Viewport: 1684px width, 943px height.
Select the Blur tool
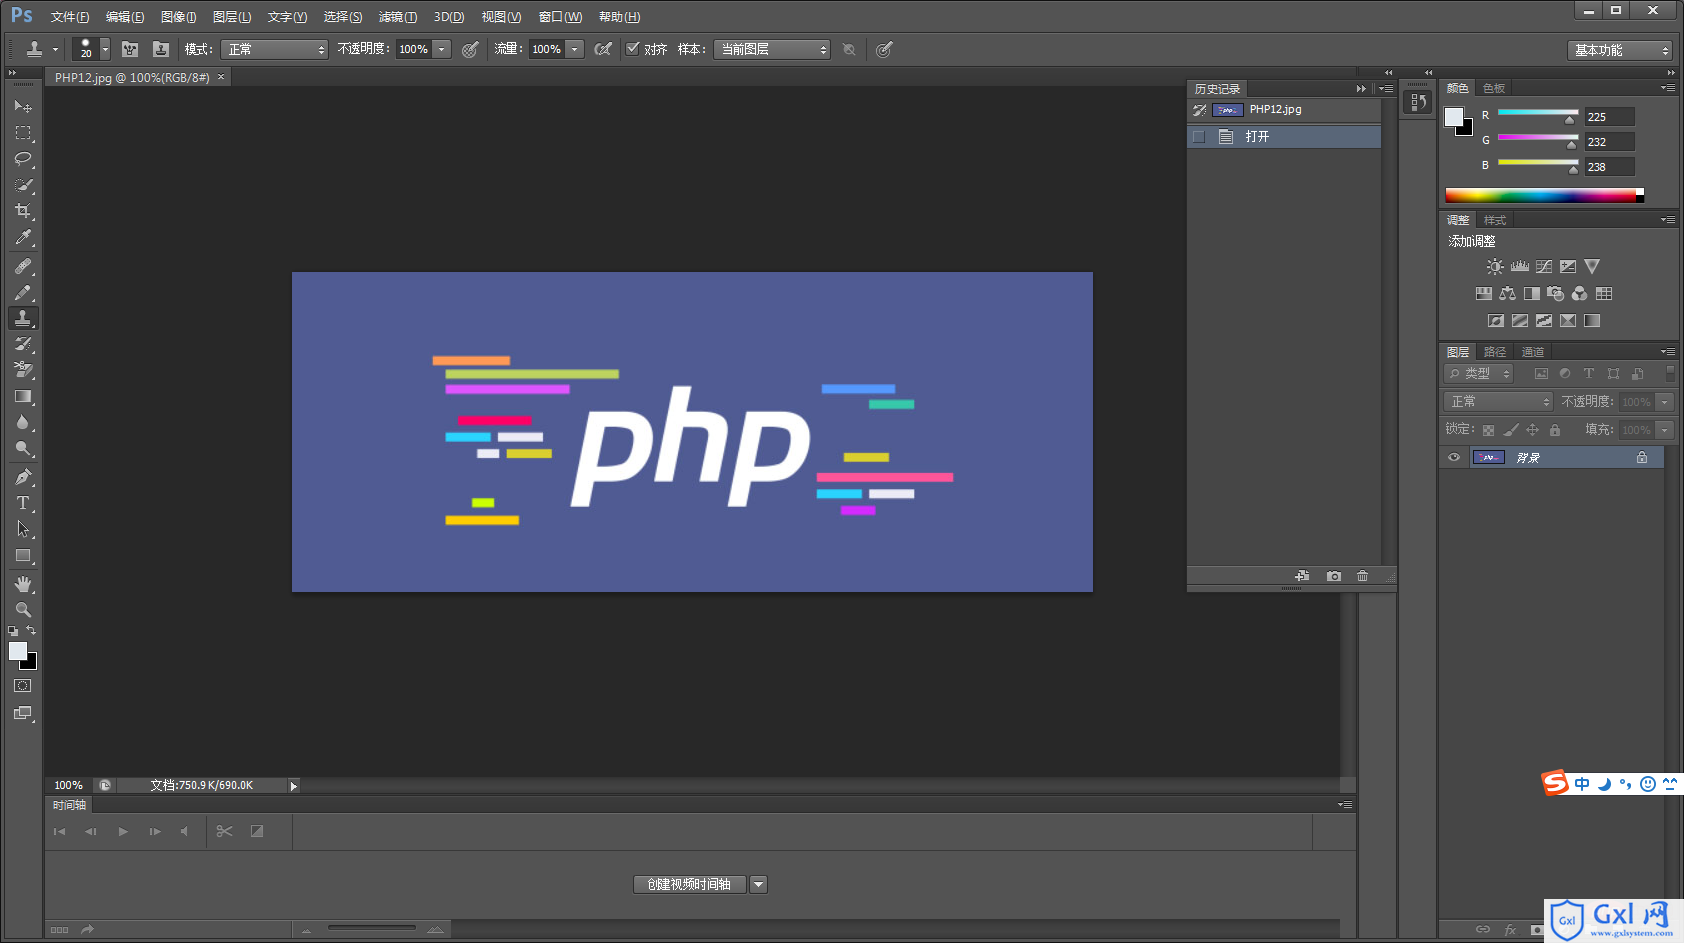pos(22,423)
